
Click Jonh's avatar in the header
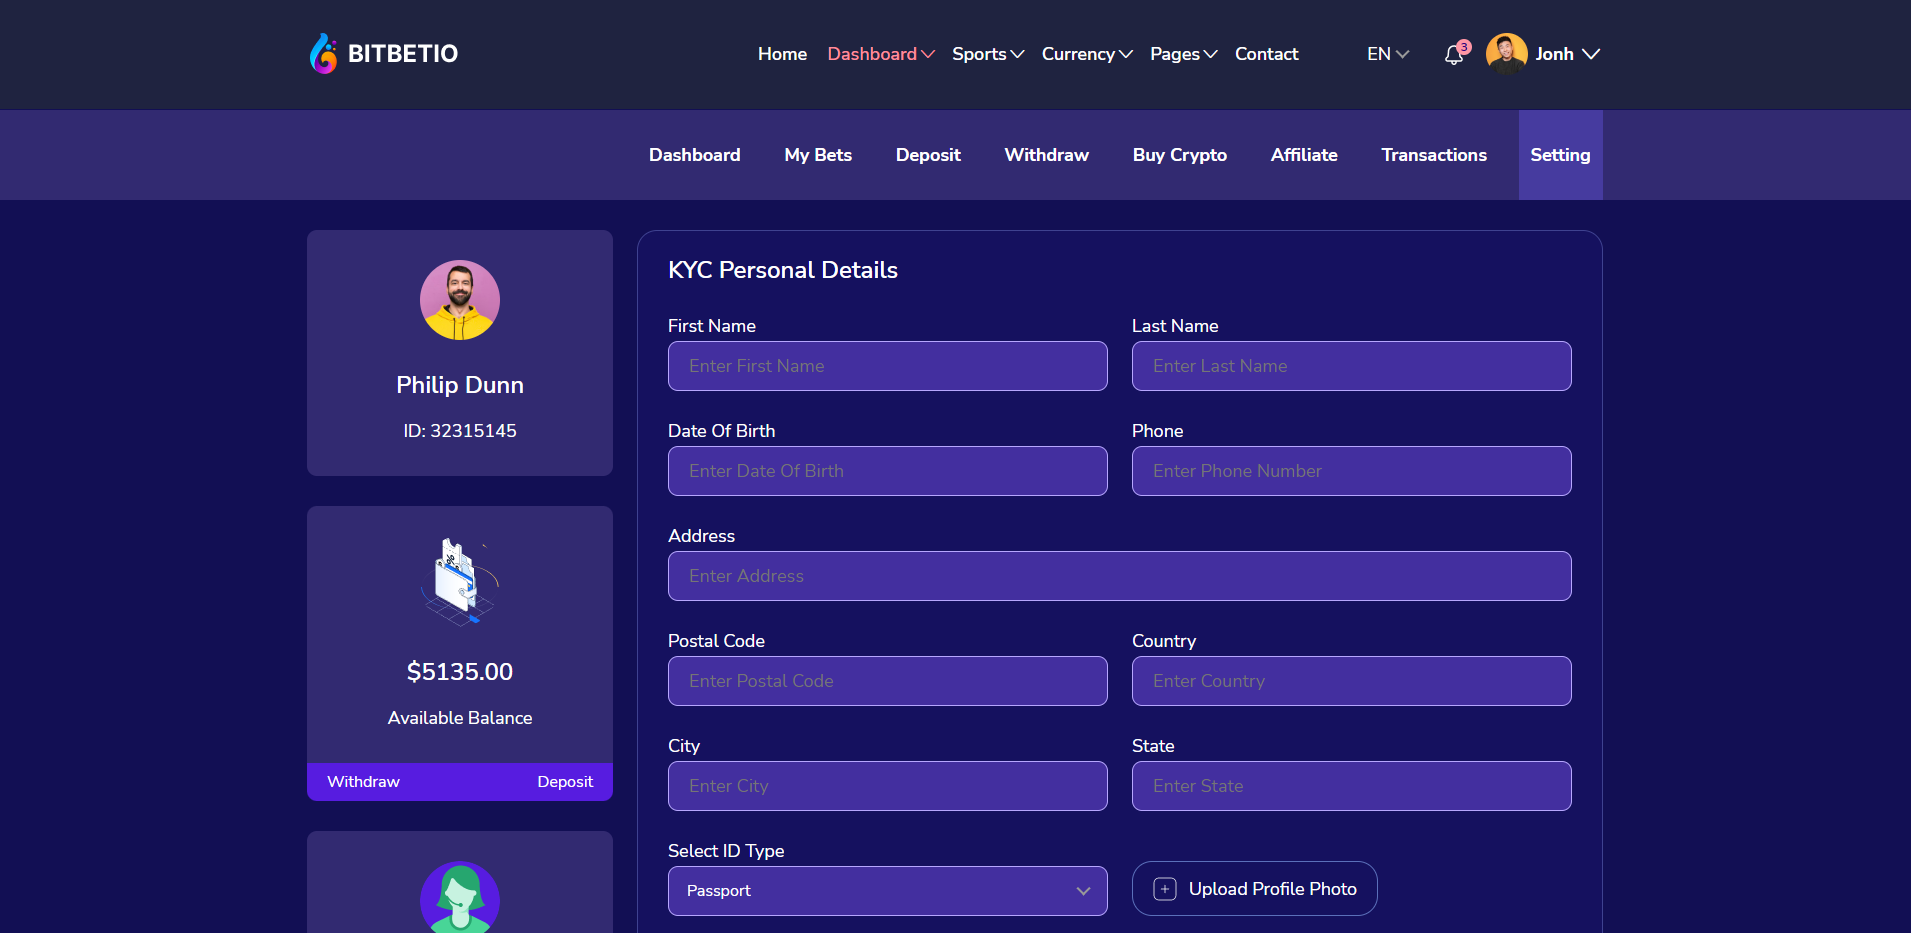tap(1506, 54)
